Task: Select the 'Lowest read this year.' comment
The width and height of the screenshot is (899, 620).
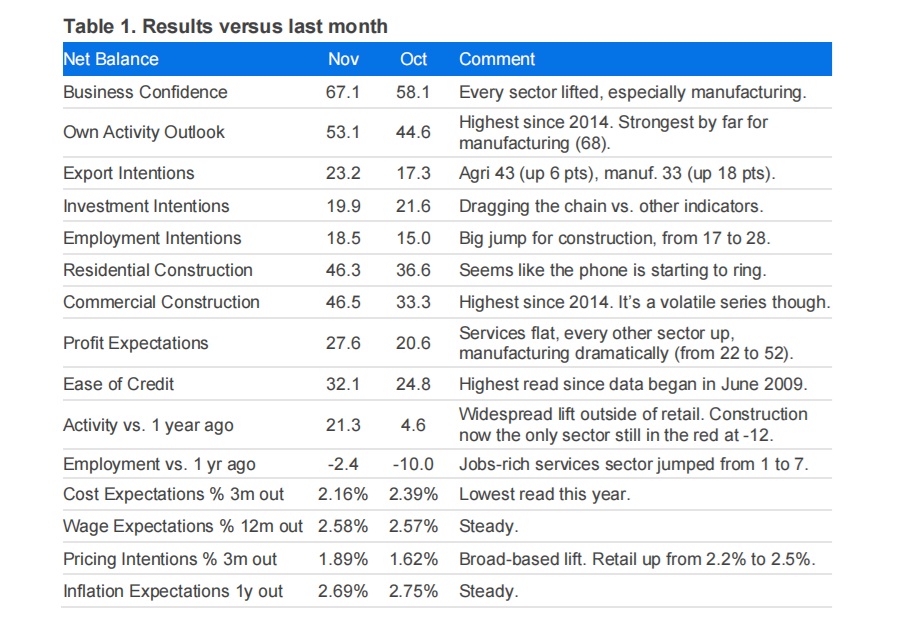Action: (x=545, y=494)
